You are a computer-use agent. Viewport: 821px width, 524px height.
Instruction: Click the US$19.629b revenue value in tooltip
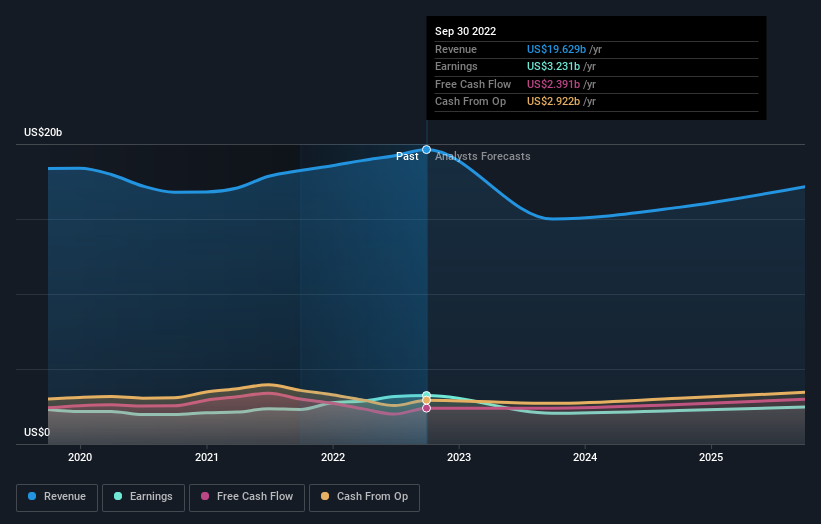(x=556, y=49)
